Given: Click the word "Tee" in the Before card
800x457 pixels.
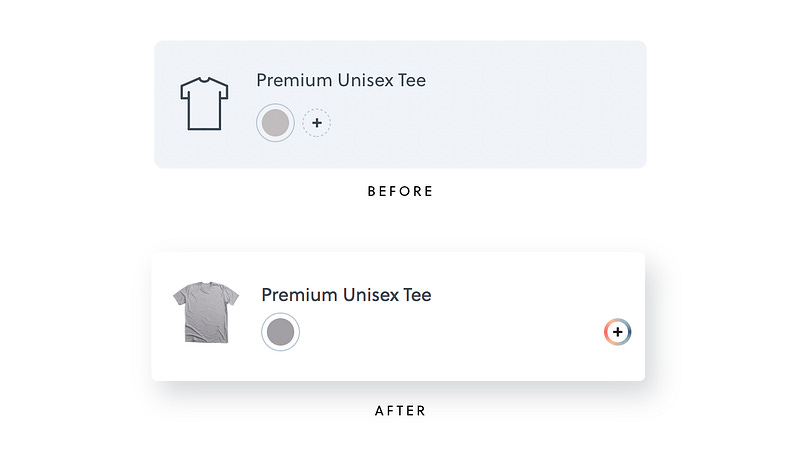Looking at the screenshot, I should tap(412, 80).
